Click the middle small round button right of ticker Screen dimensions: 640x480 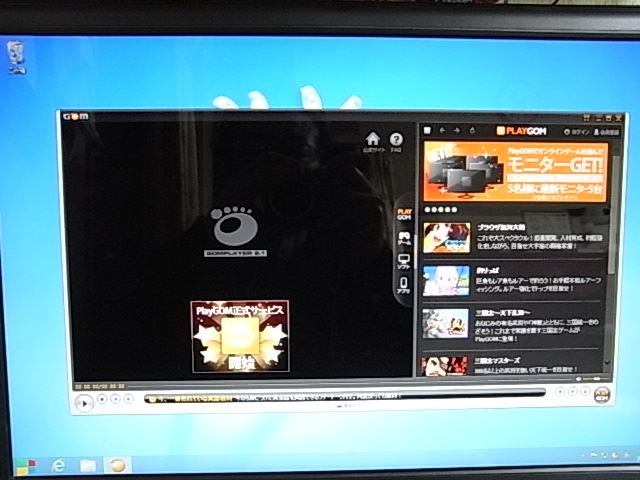coord(573,391)
